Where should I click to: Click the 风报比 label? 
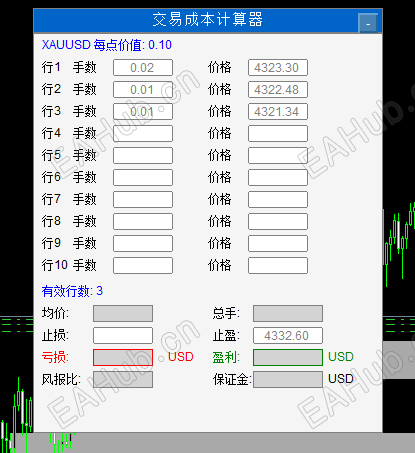point(61,379)
